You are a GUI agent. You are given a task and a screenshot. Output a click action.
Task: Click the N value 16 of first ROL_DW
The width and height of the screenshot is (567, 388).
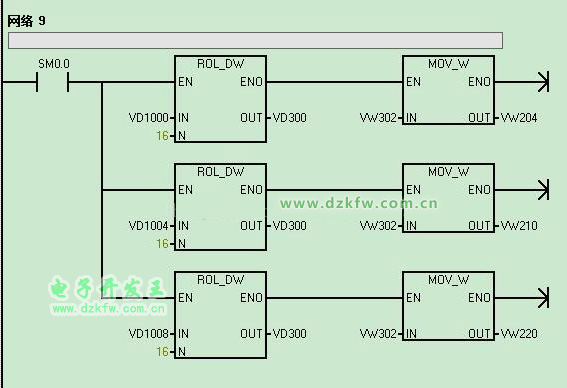(x=162, y=136)
